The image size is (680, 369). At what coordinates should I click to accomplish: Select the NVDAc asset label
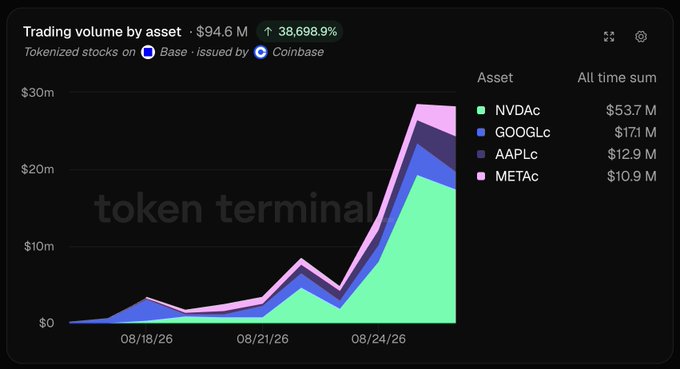(517, 110)
